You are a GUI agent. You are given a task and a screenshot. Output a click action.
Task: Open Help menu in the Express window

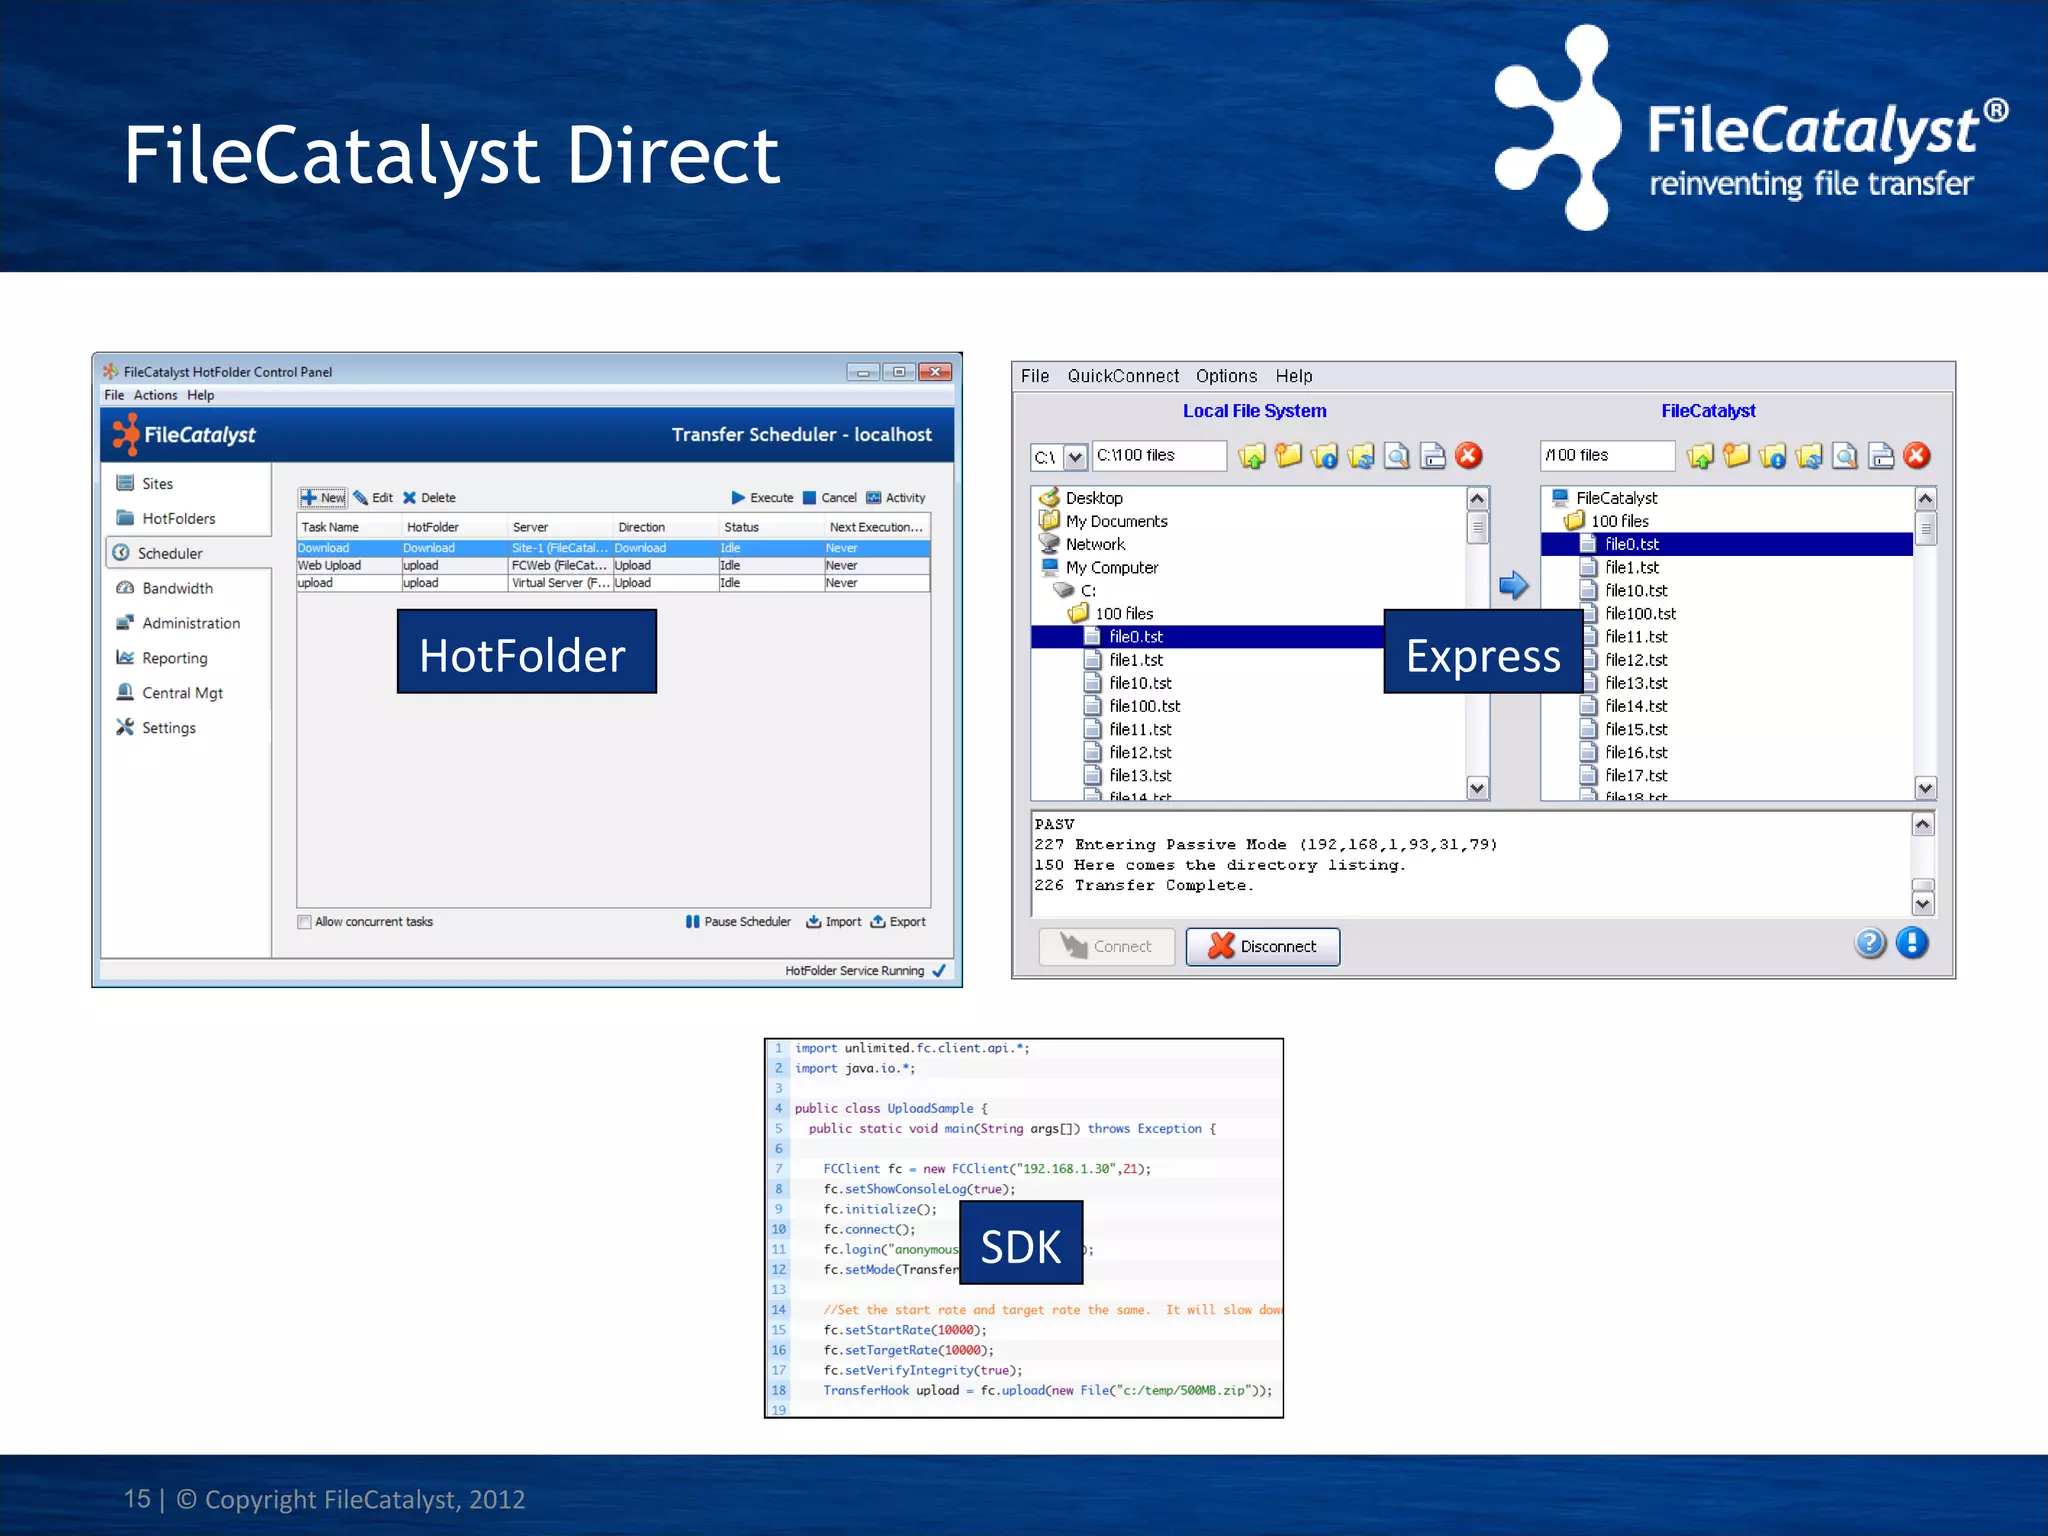point(1293,376)
